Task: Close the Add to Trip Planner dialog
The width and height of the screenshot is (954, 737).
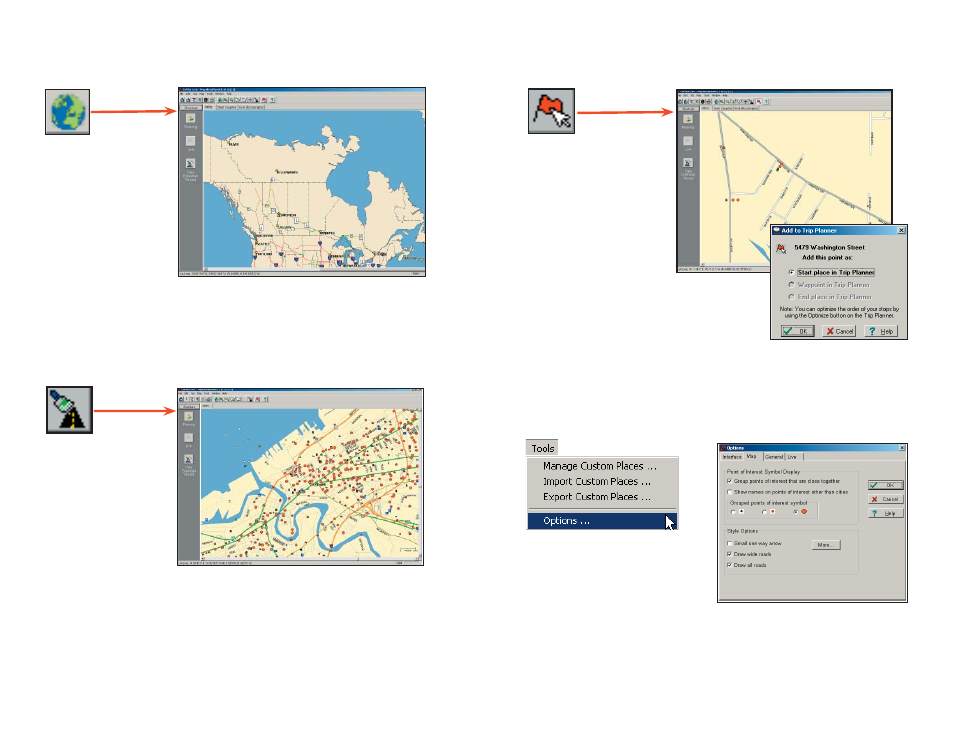Action: pos(902,231)
